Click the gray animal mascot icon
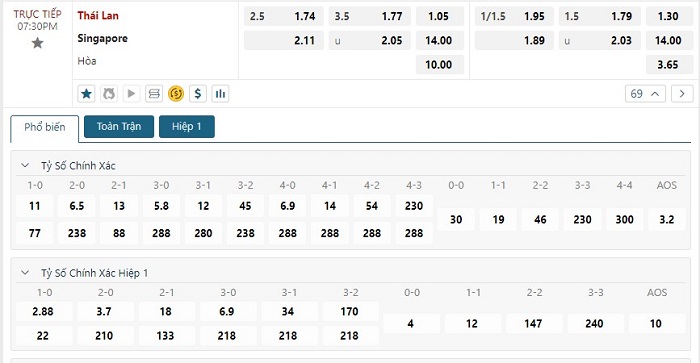This screenshot has width=700, height=363. pos(109,94)
